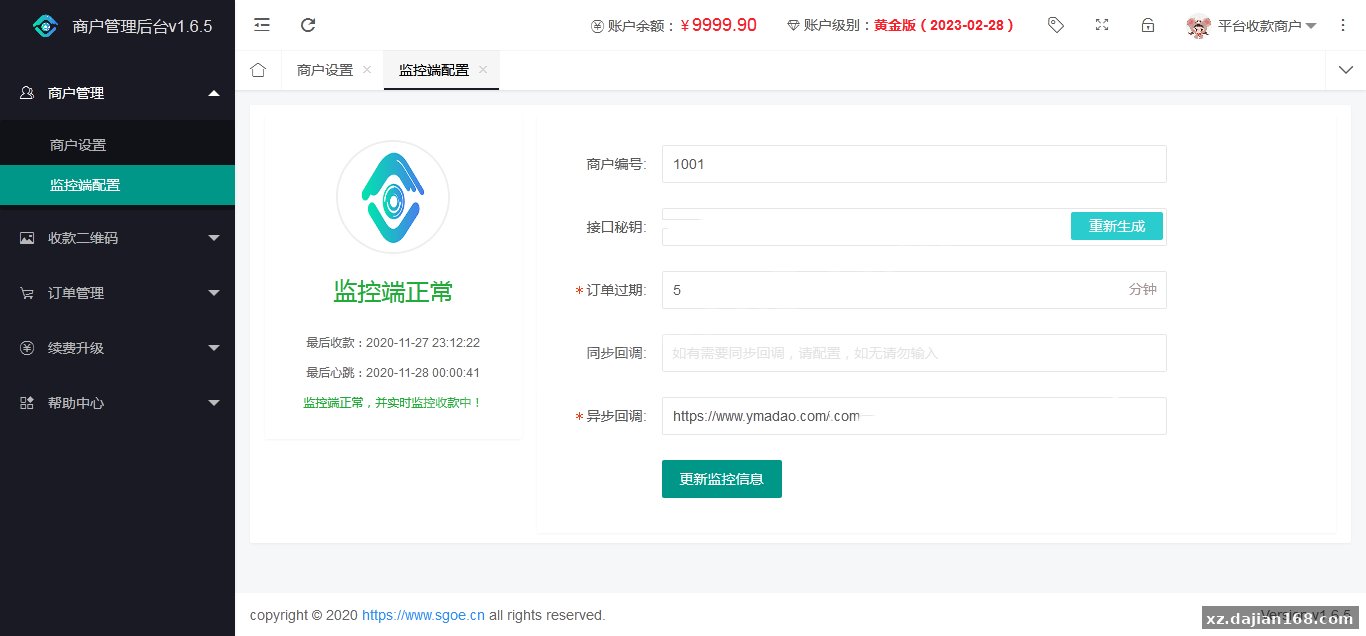Click the 商户管理后台v1.6.5 title
Viewport: 1366px width, 636px height.
coord(142,27)
